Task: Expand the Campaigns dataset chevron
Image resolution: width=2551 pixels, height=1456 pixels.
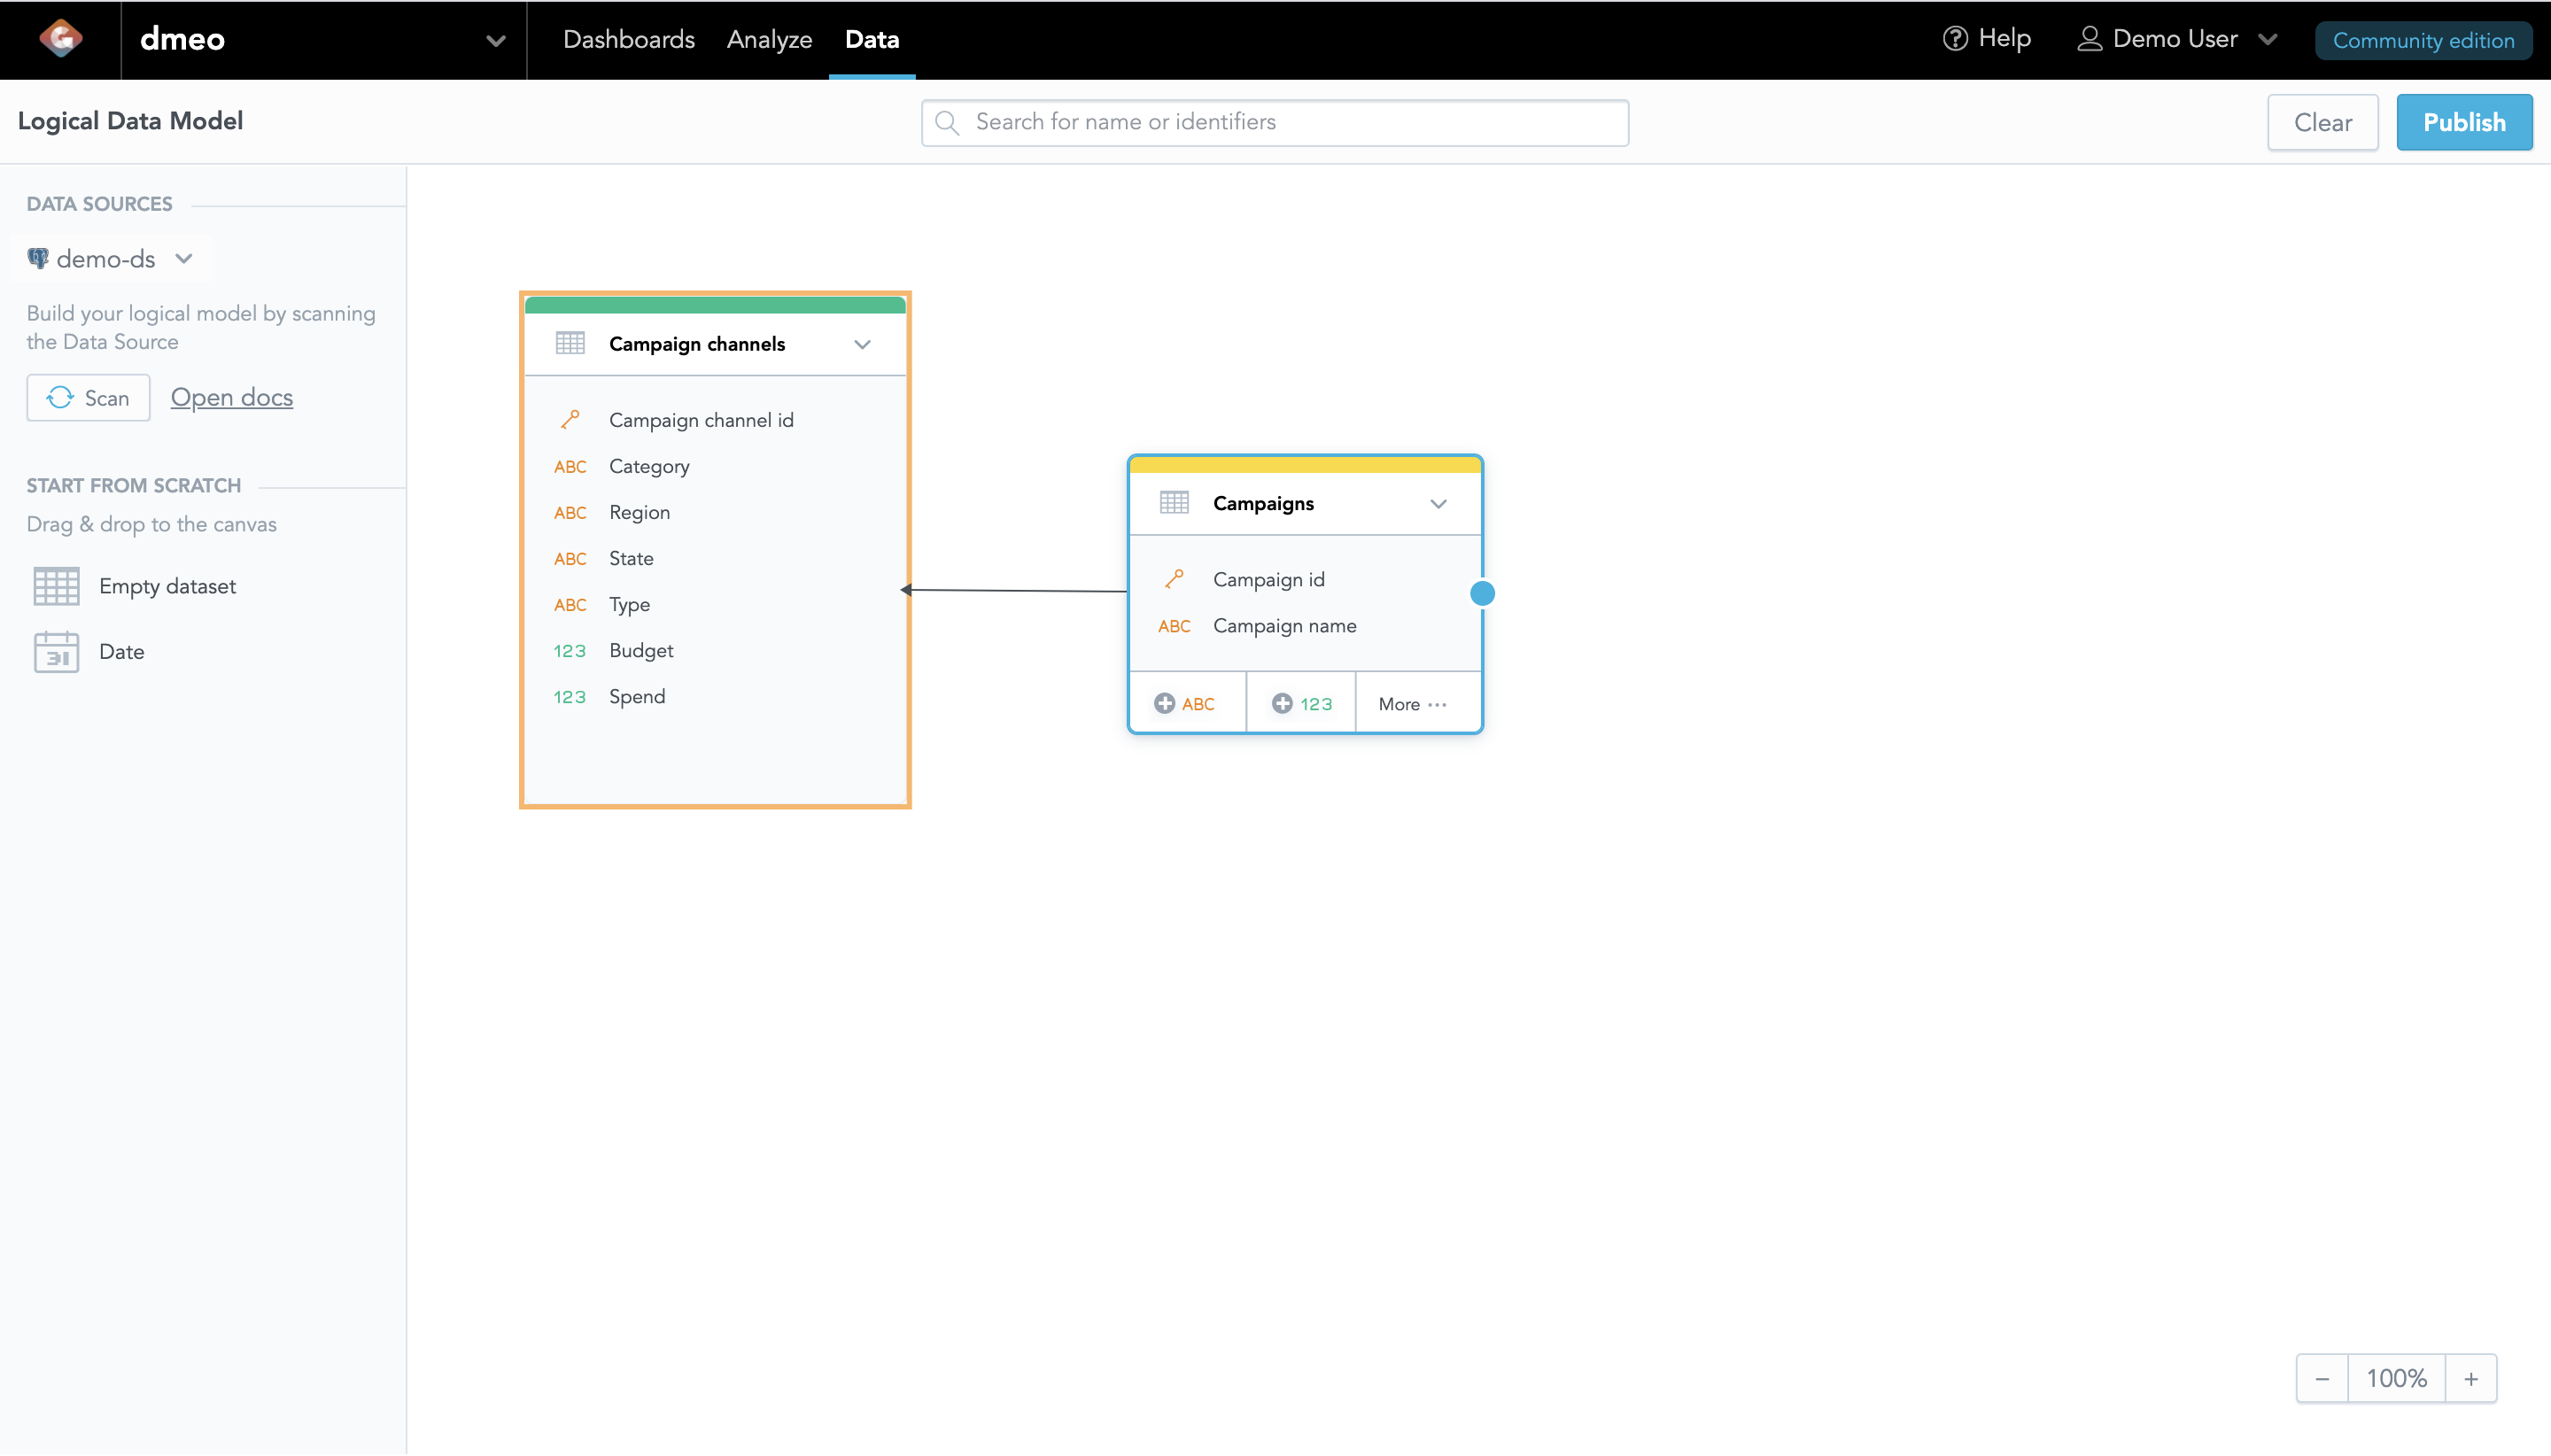Action: 1438,504
